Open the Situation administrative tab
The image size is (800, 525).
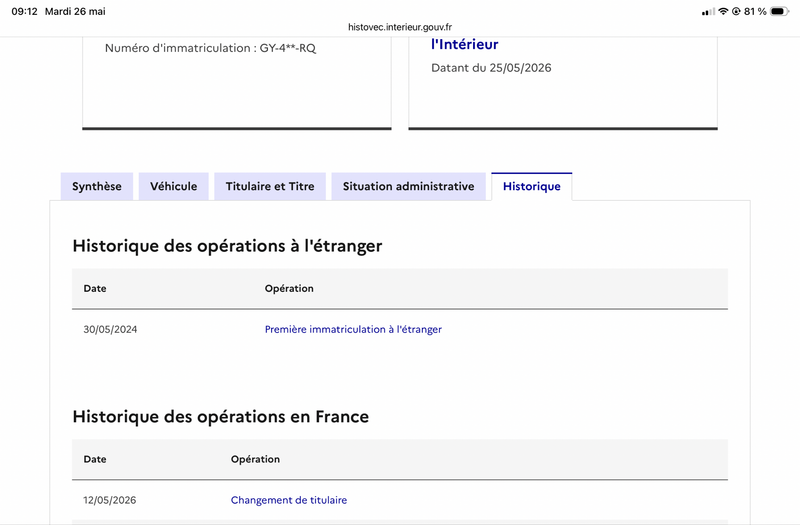(408, 186)
